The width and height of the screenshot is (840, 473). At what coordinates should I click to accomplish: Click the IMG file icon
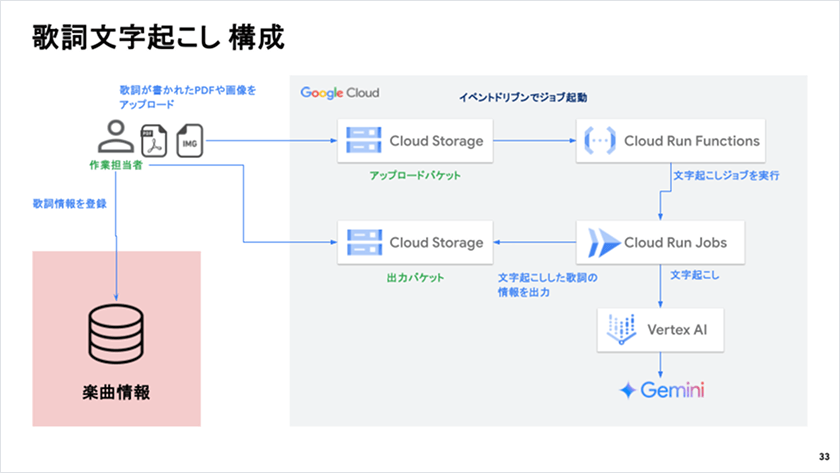click(x=190, y=141)
